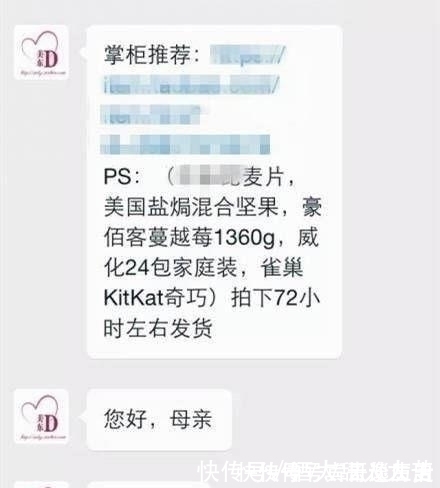Image resolution: width=440 pixels, height=488 pixels.
Task: Click the KitKat奇巧 text
Action: coord(155,297)
